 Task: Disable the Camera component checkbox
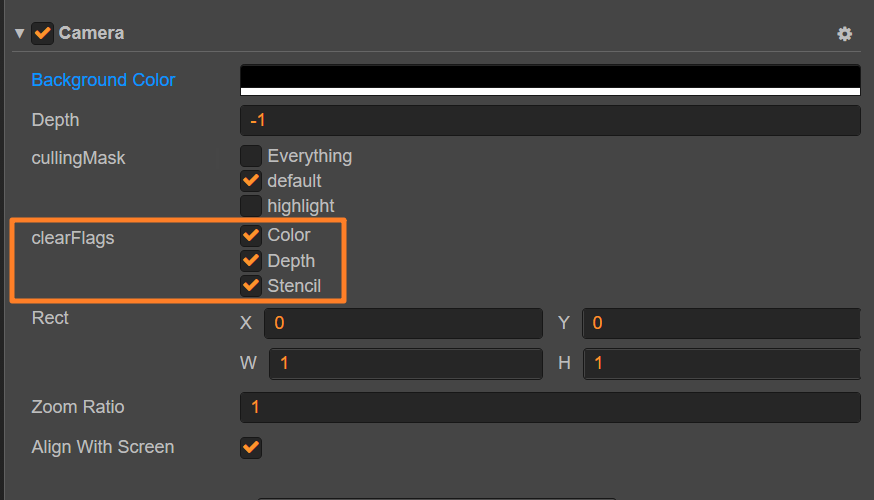coord(43,34)
